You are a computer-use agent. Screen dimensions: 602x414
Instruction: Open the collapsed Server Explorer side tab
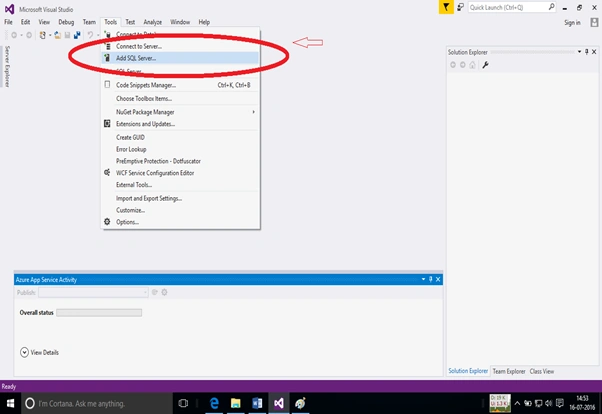click(x=7, y=66)
